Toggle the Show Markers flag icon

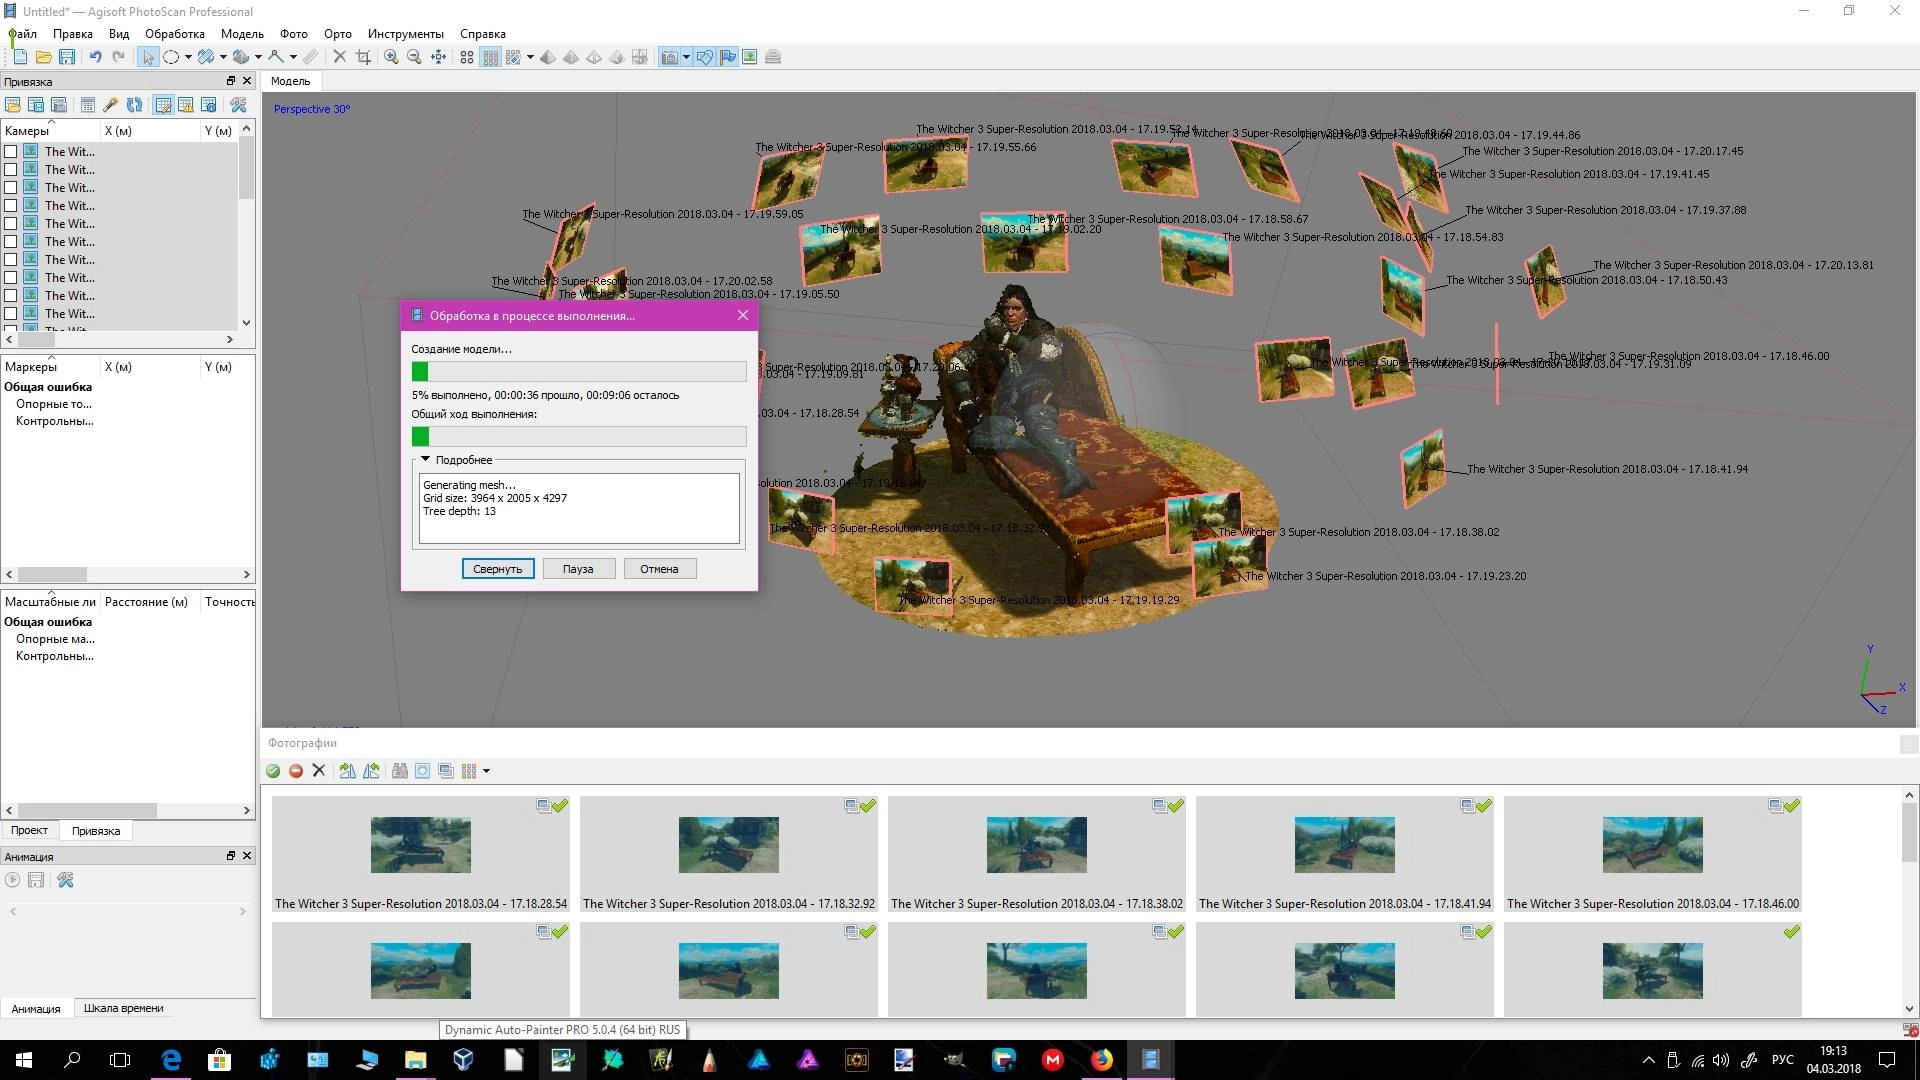click(x=727, y=57)
